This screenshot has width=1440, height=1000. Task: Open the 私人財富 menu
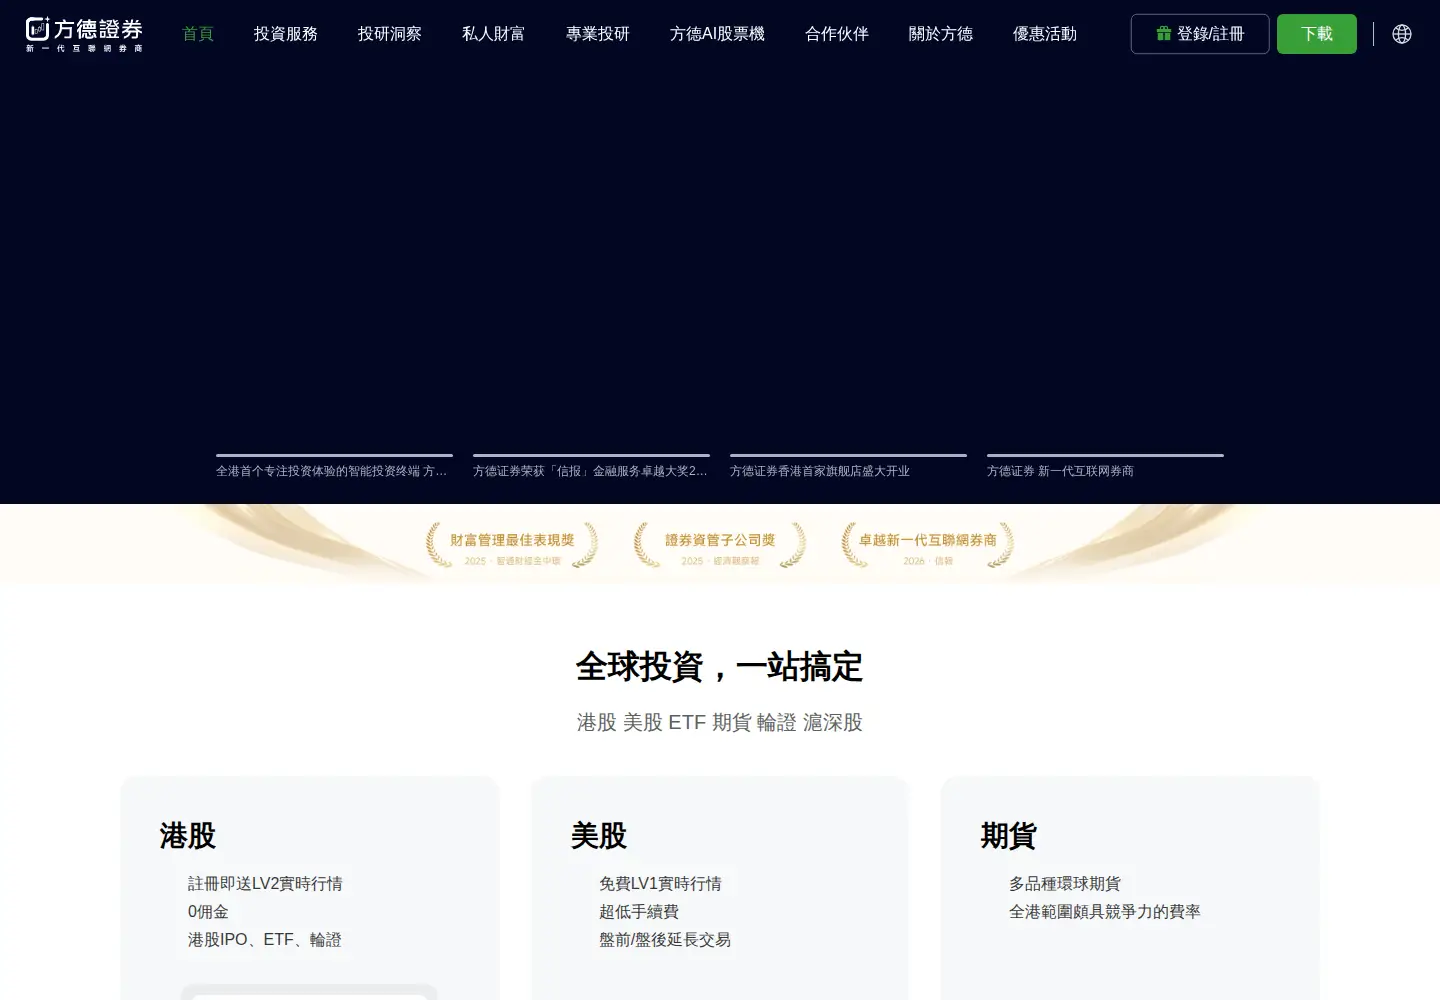(x=494, y=34)
